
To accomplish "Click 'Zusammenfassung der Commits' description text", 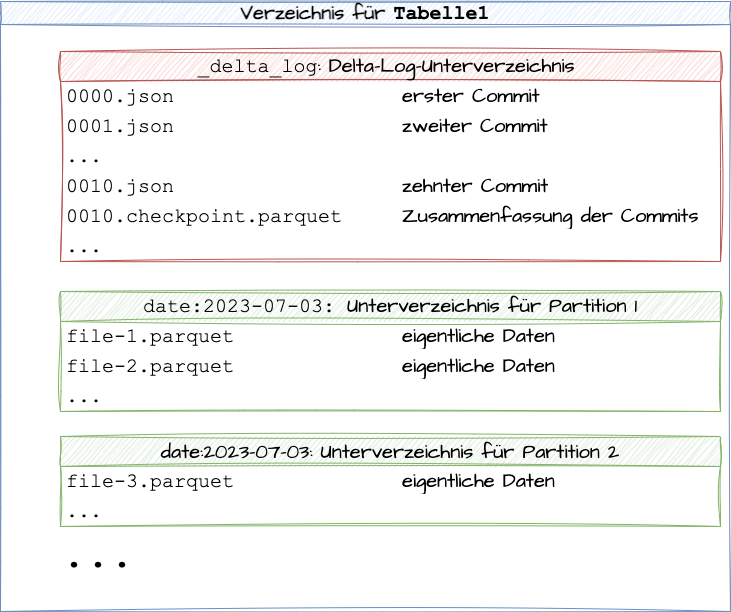I will (x=549, y=217).
